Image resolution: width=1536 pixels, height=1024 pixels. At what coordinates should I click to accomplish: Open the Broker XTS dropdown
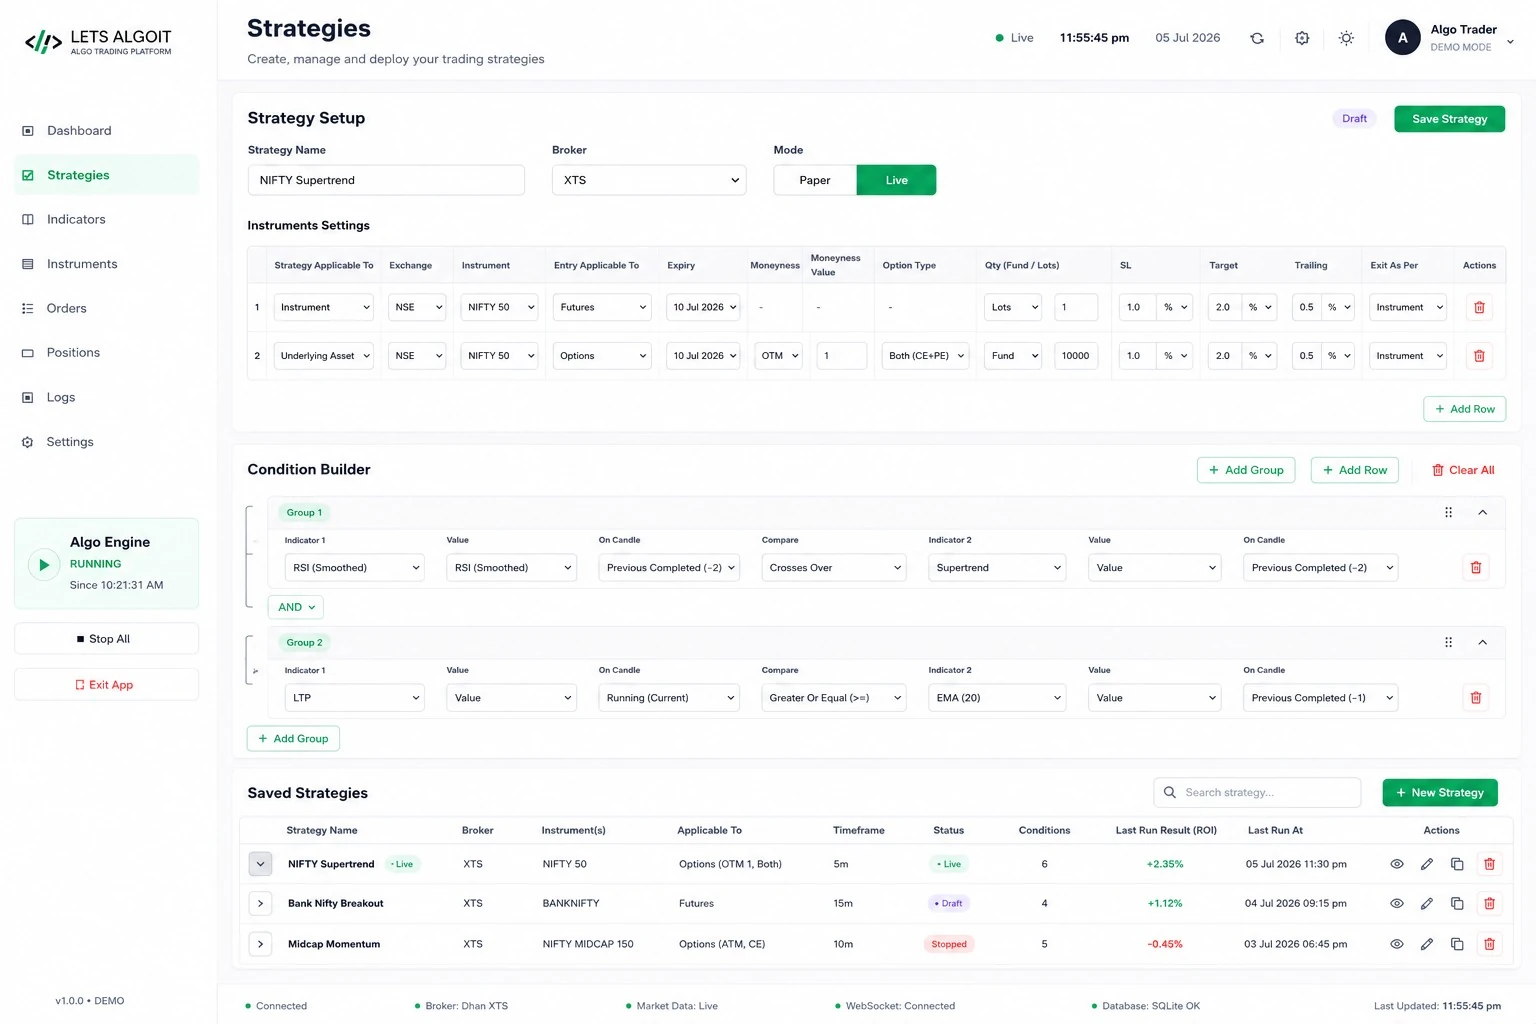tap(649, 180)
